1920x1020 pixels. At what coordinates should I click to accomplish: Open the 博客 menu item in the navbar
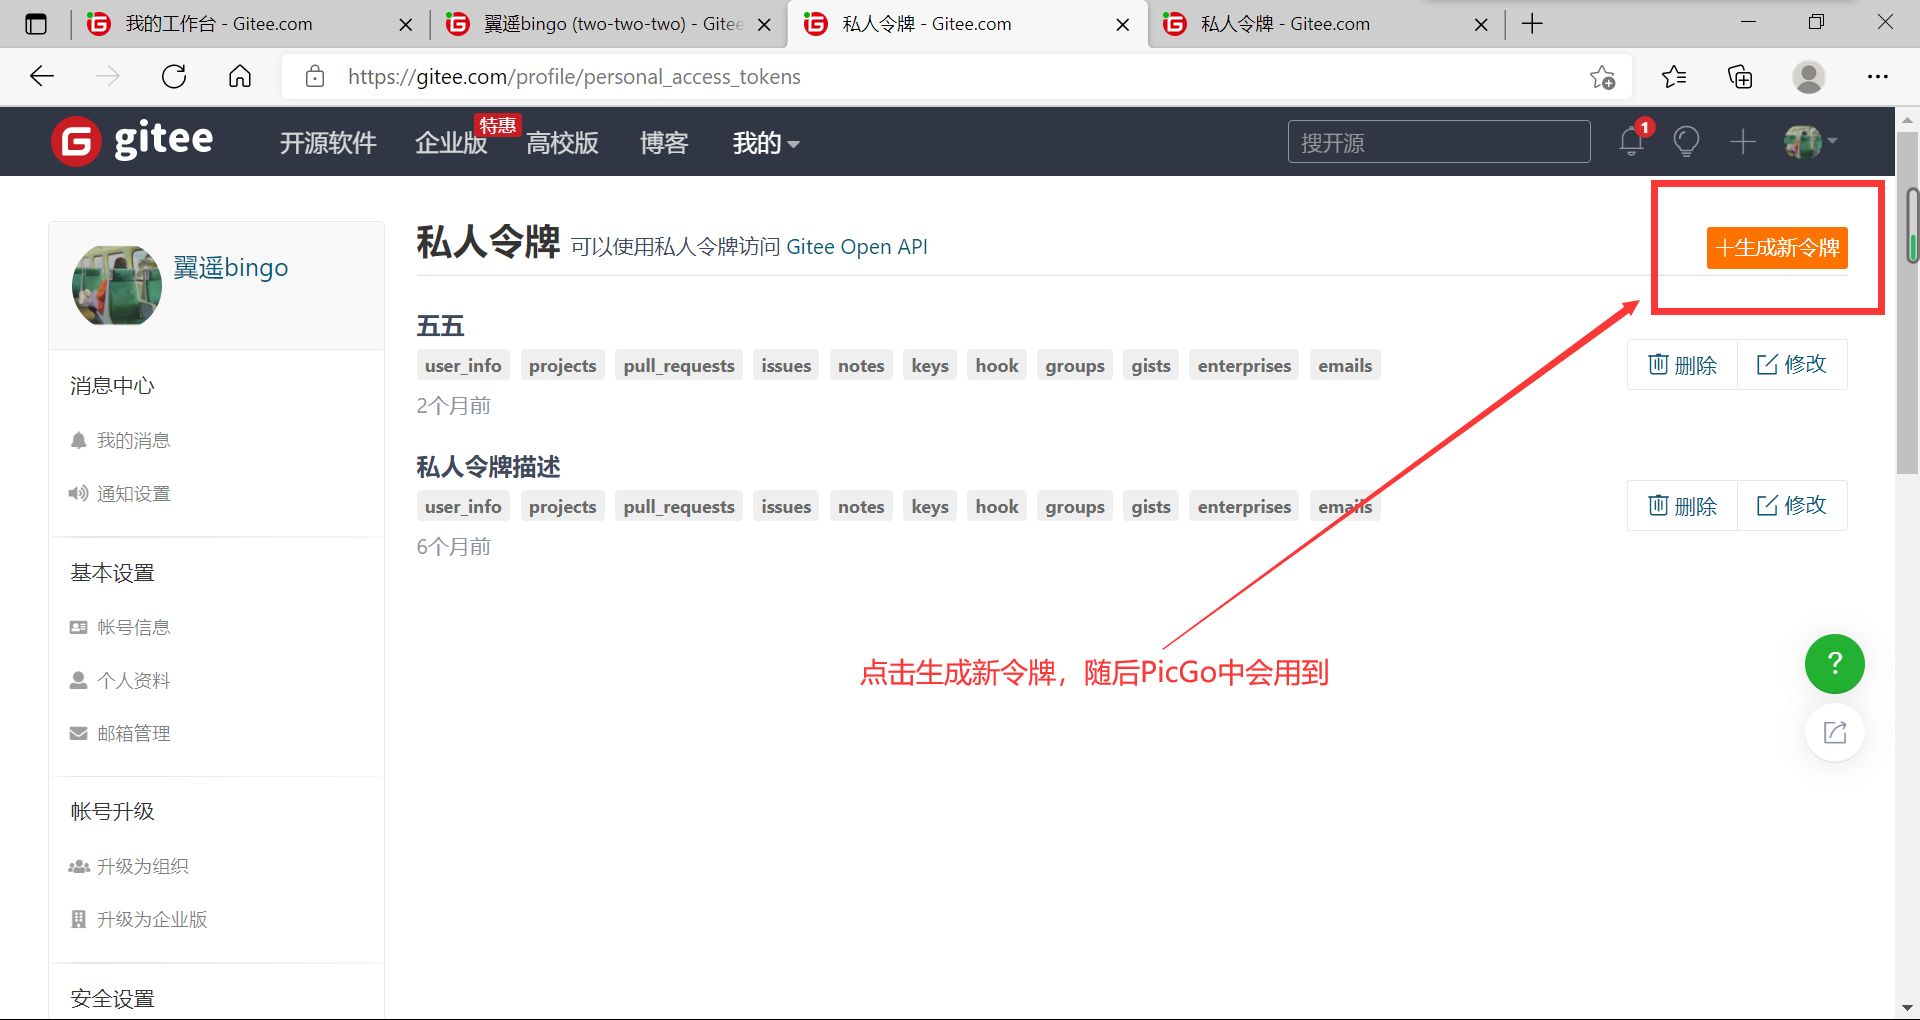pyautogui.click(x=663, y=143)
